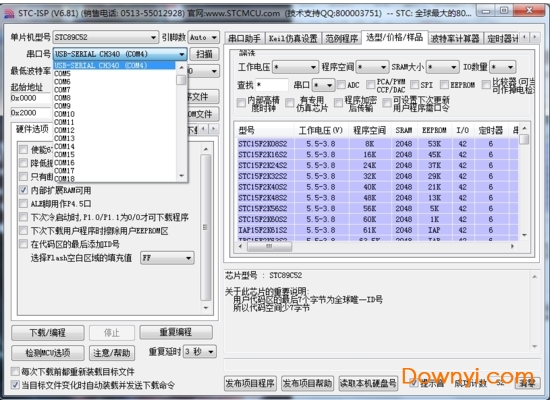Toggle the 内部高精度时钟 checkbox
The width and height of the screenshot is (550, 400).
point(241,103)
